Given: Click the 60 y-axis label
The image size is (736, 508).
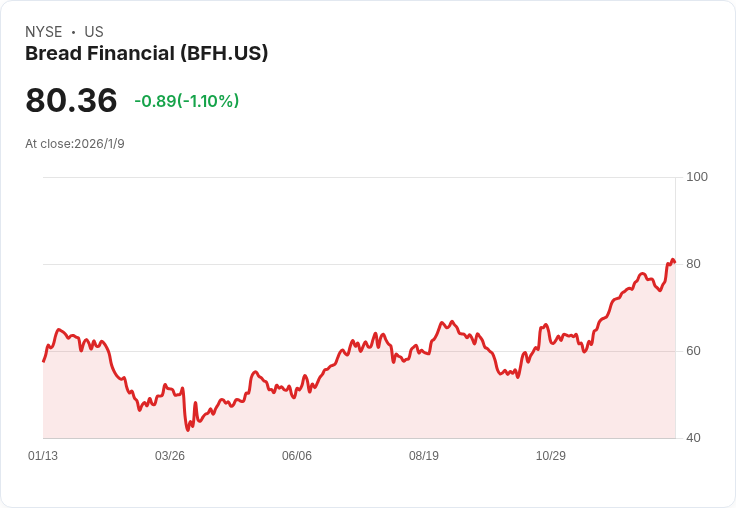Looking at the screenshot, I should pos(693,351).
